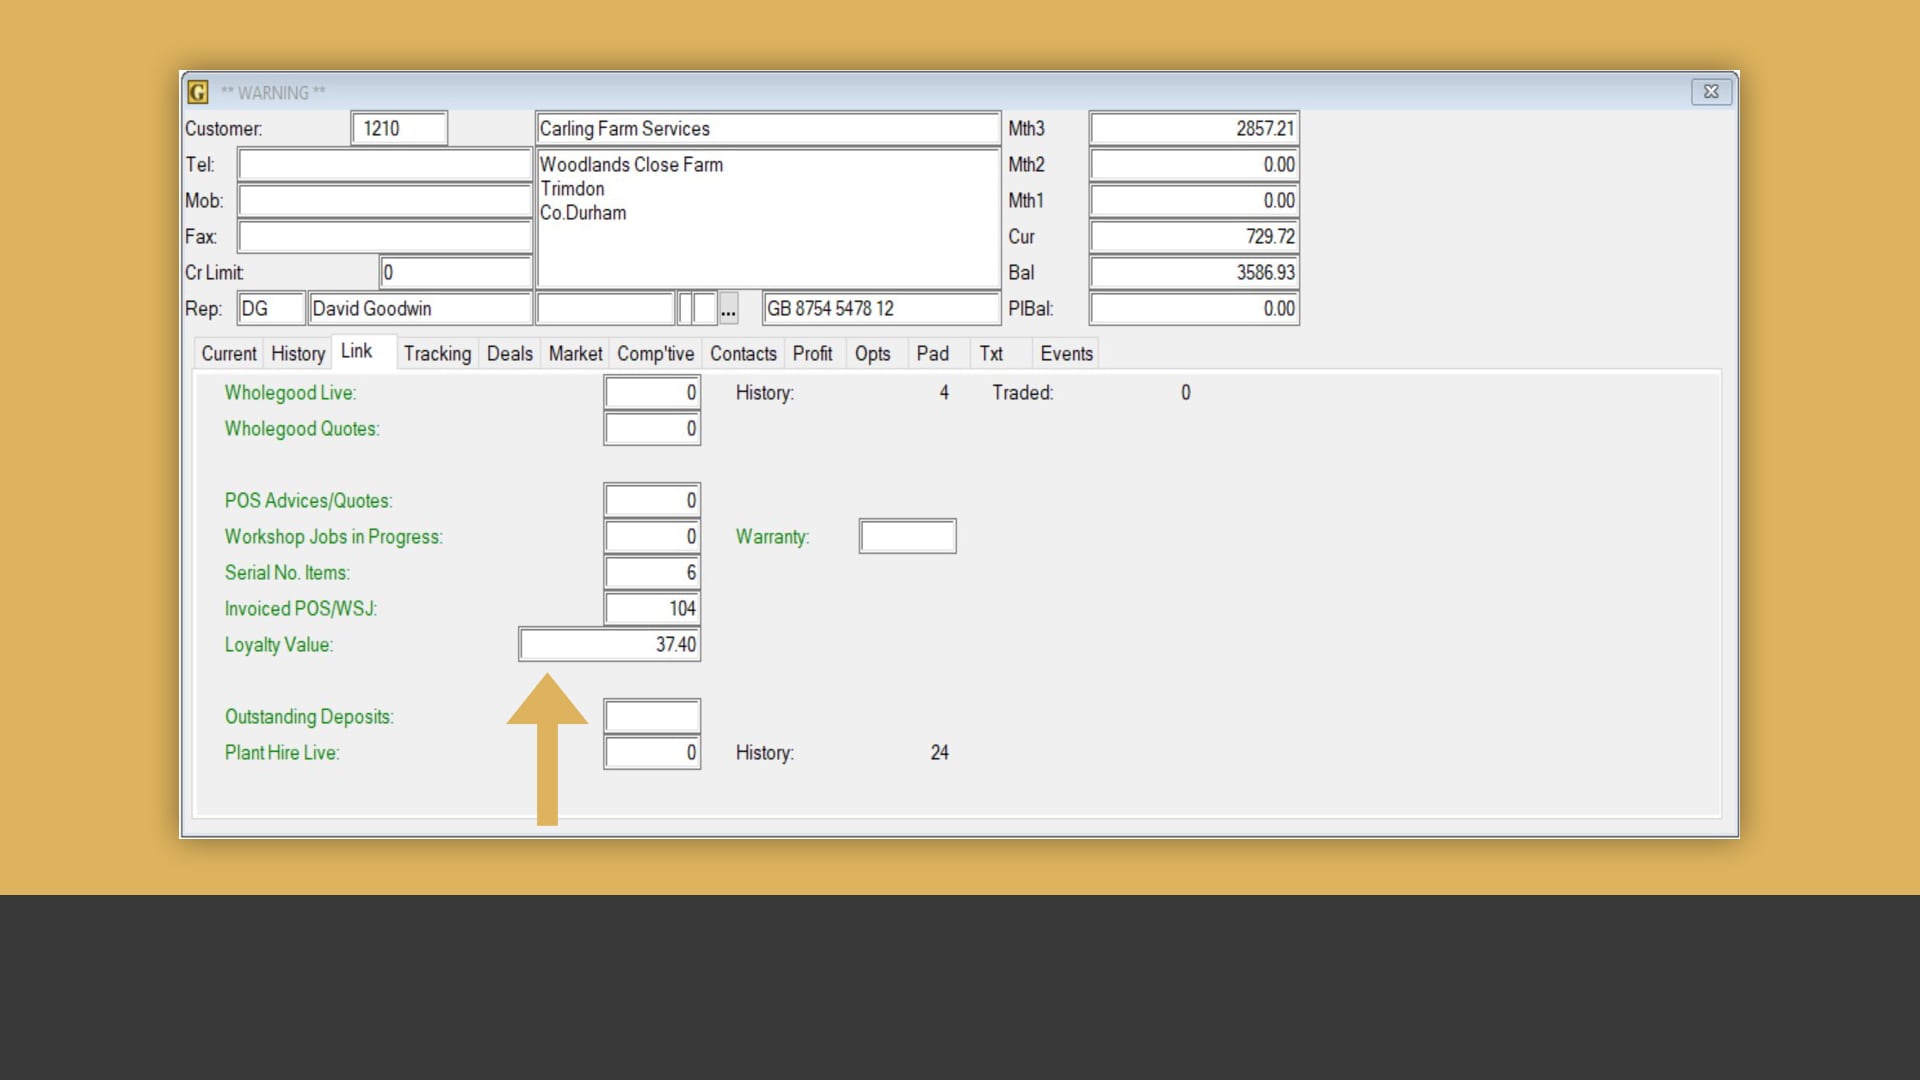Click the Wholegood Live link label
This screenshot has height=1080, width=1920.
290,393
